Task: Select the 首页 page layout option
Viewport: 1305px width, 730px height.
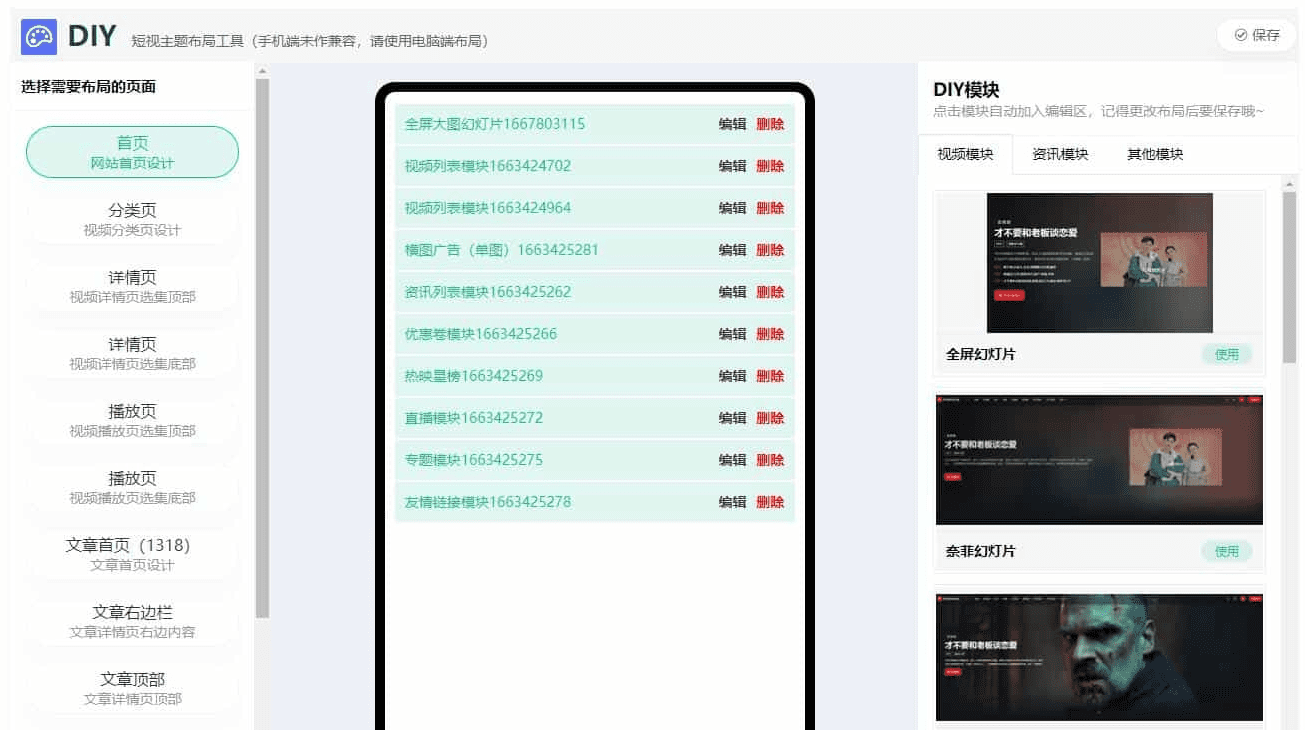Action: pos(132,152)
